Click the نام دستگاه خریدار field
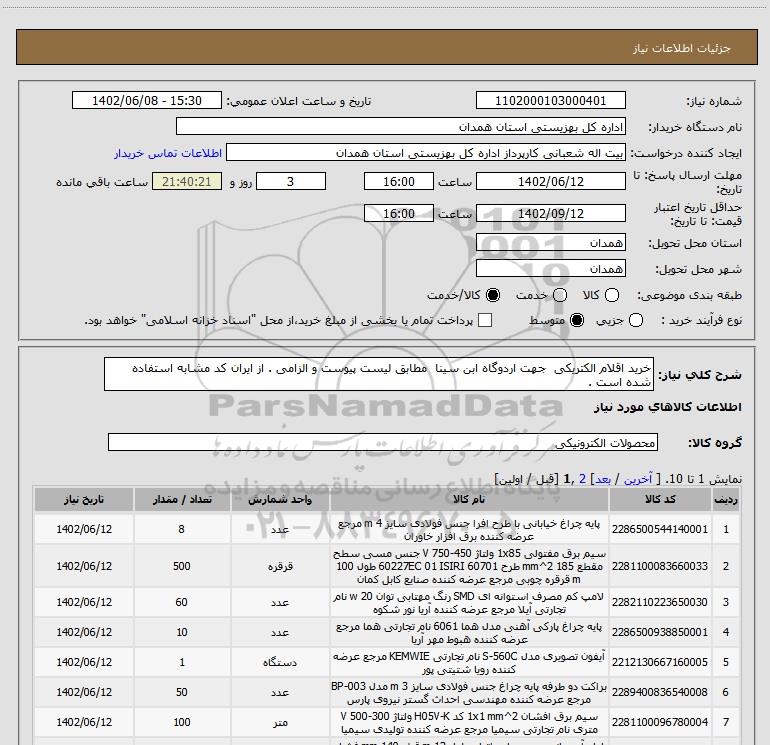 pyautogui.click(x=401, y=126)
